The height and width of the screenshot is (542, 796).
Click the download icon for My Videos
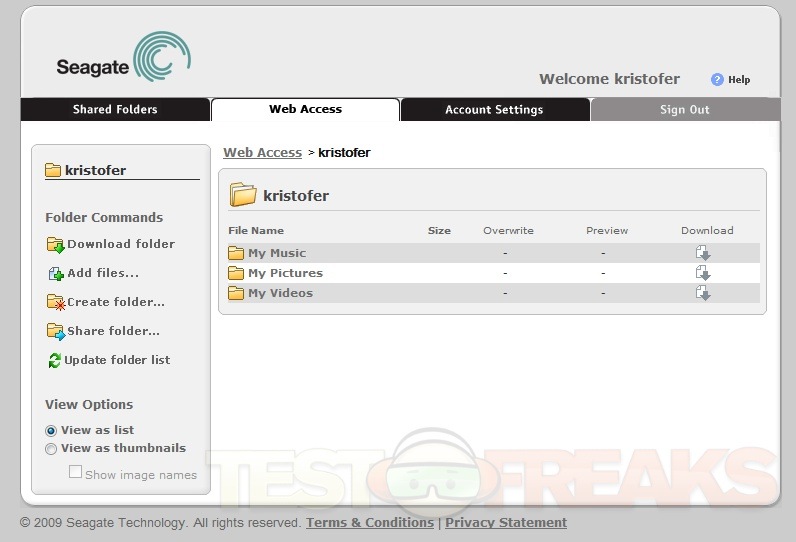[703, 293]
